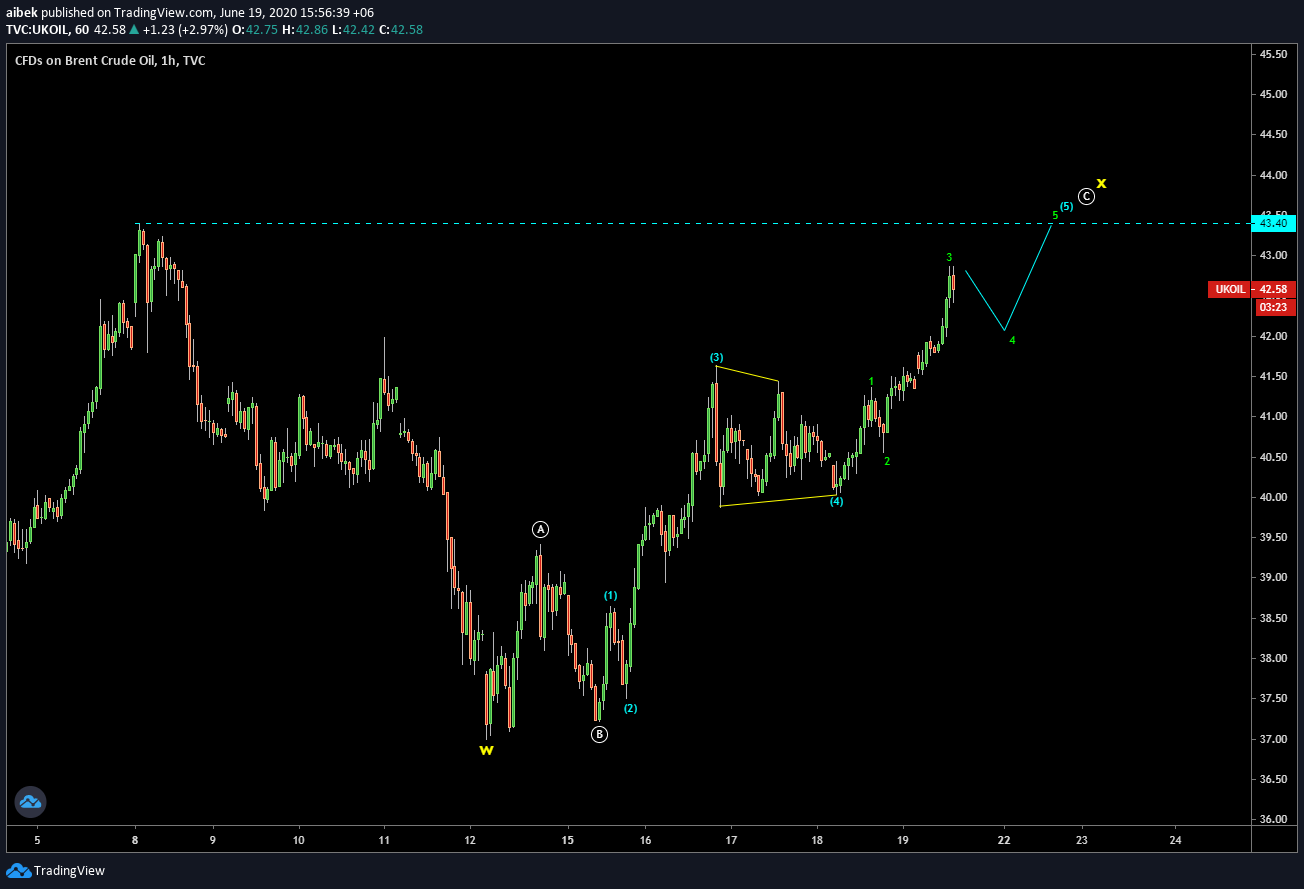
Task: Click the 45.50 price axis label
Action: [1273, 54]
